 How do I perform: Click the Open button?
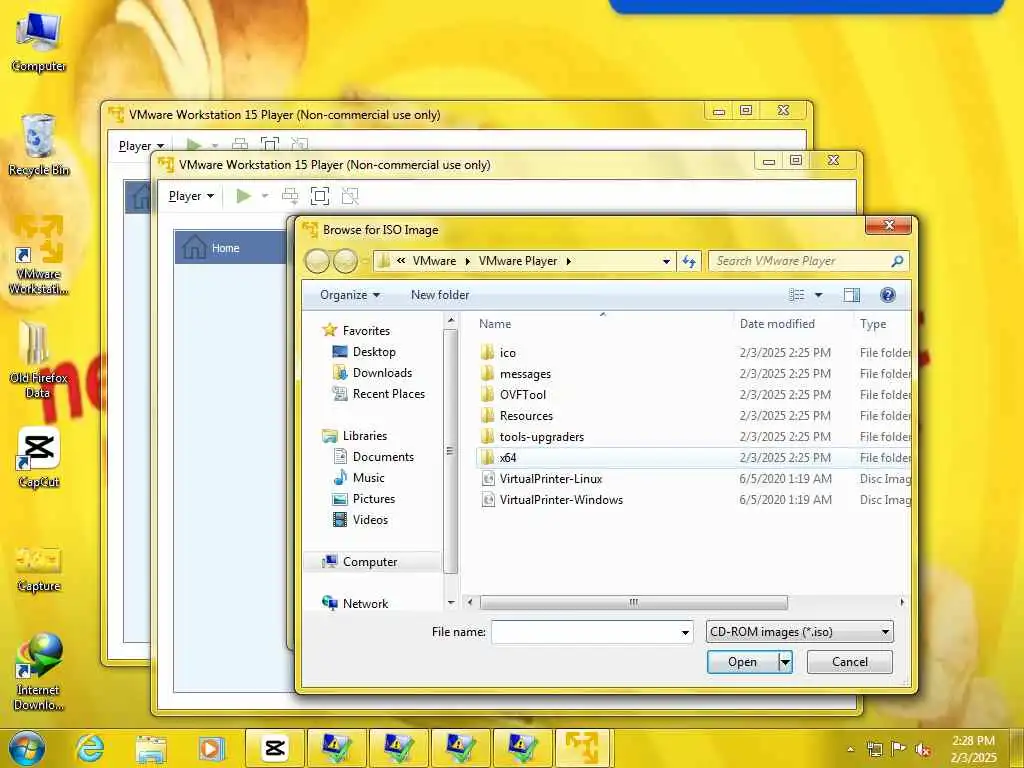click(x=743, y=662)
